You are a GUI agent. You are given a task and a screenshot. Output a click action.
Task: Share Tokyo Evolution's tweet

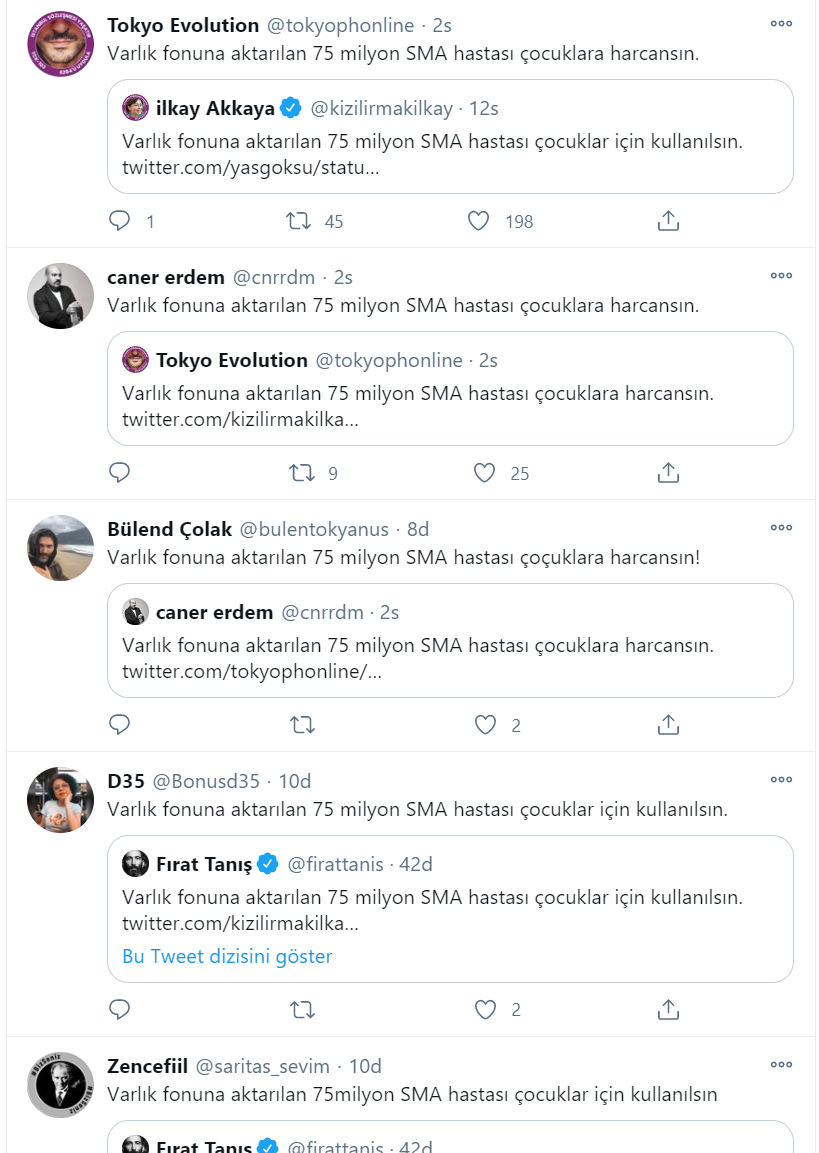point(669,221)
